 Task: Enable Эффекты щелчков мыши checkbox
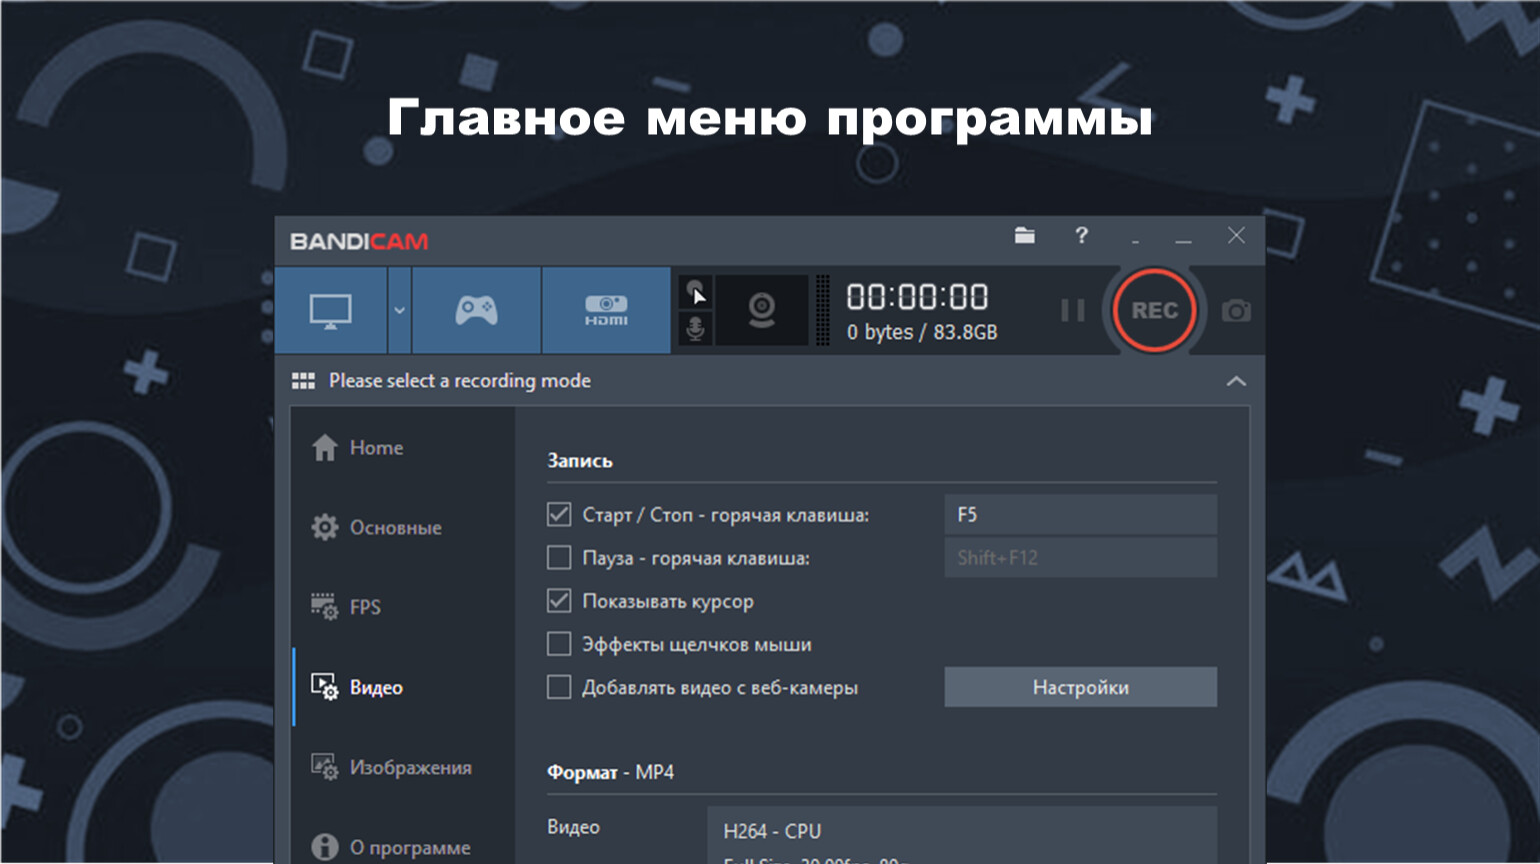coord(559,644)
